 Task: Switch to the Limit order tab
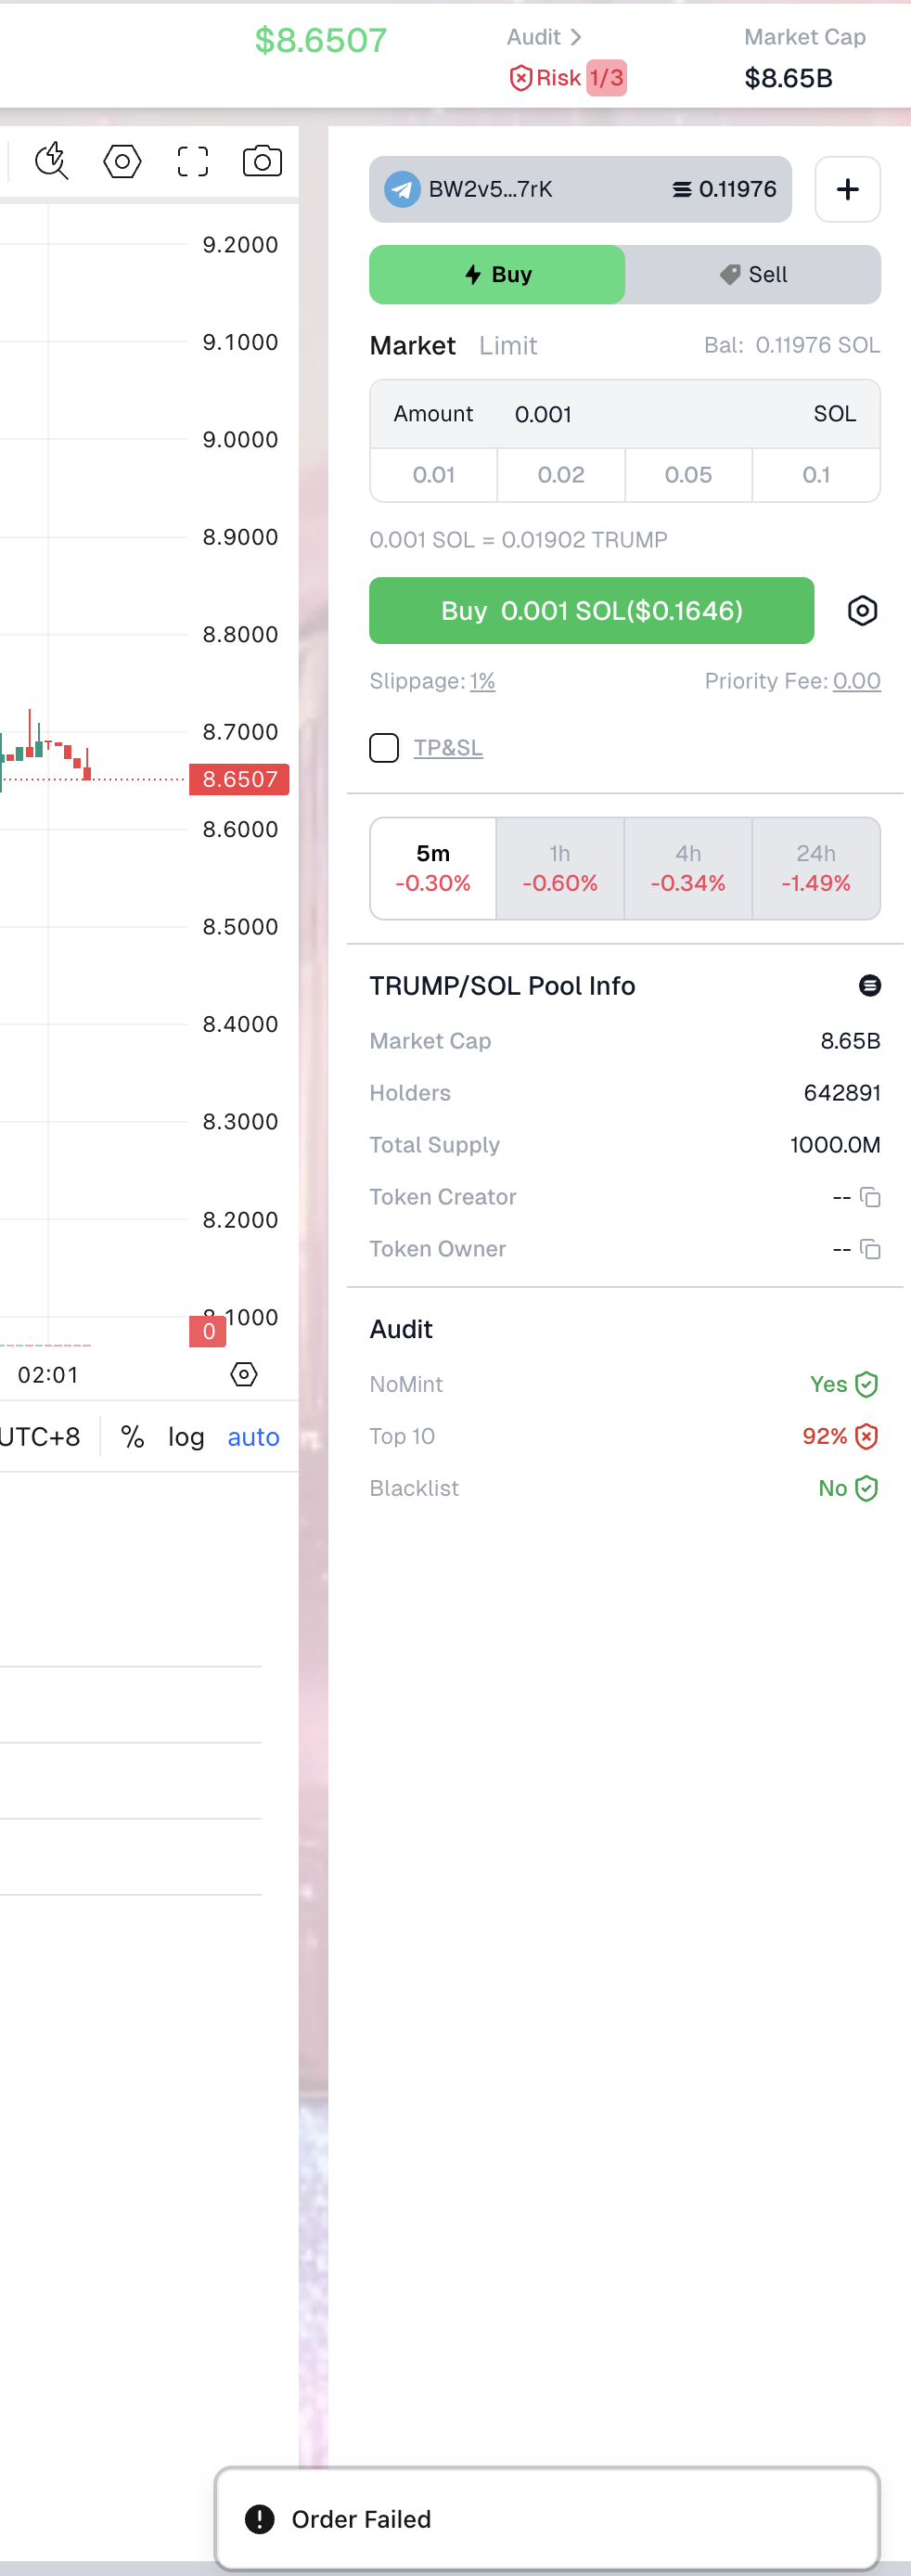coord(508,346)
